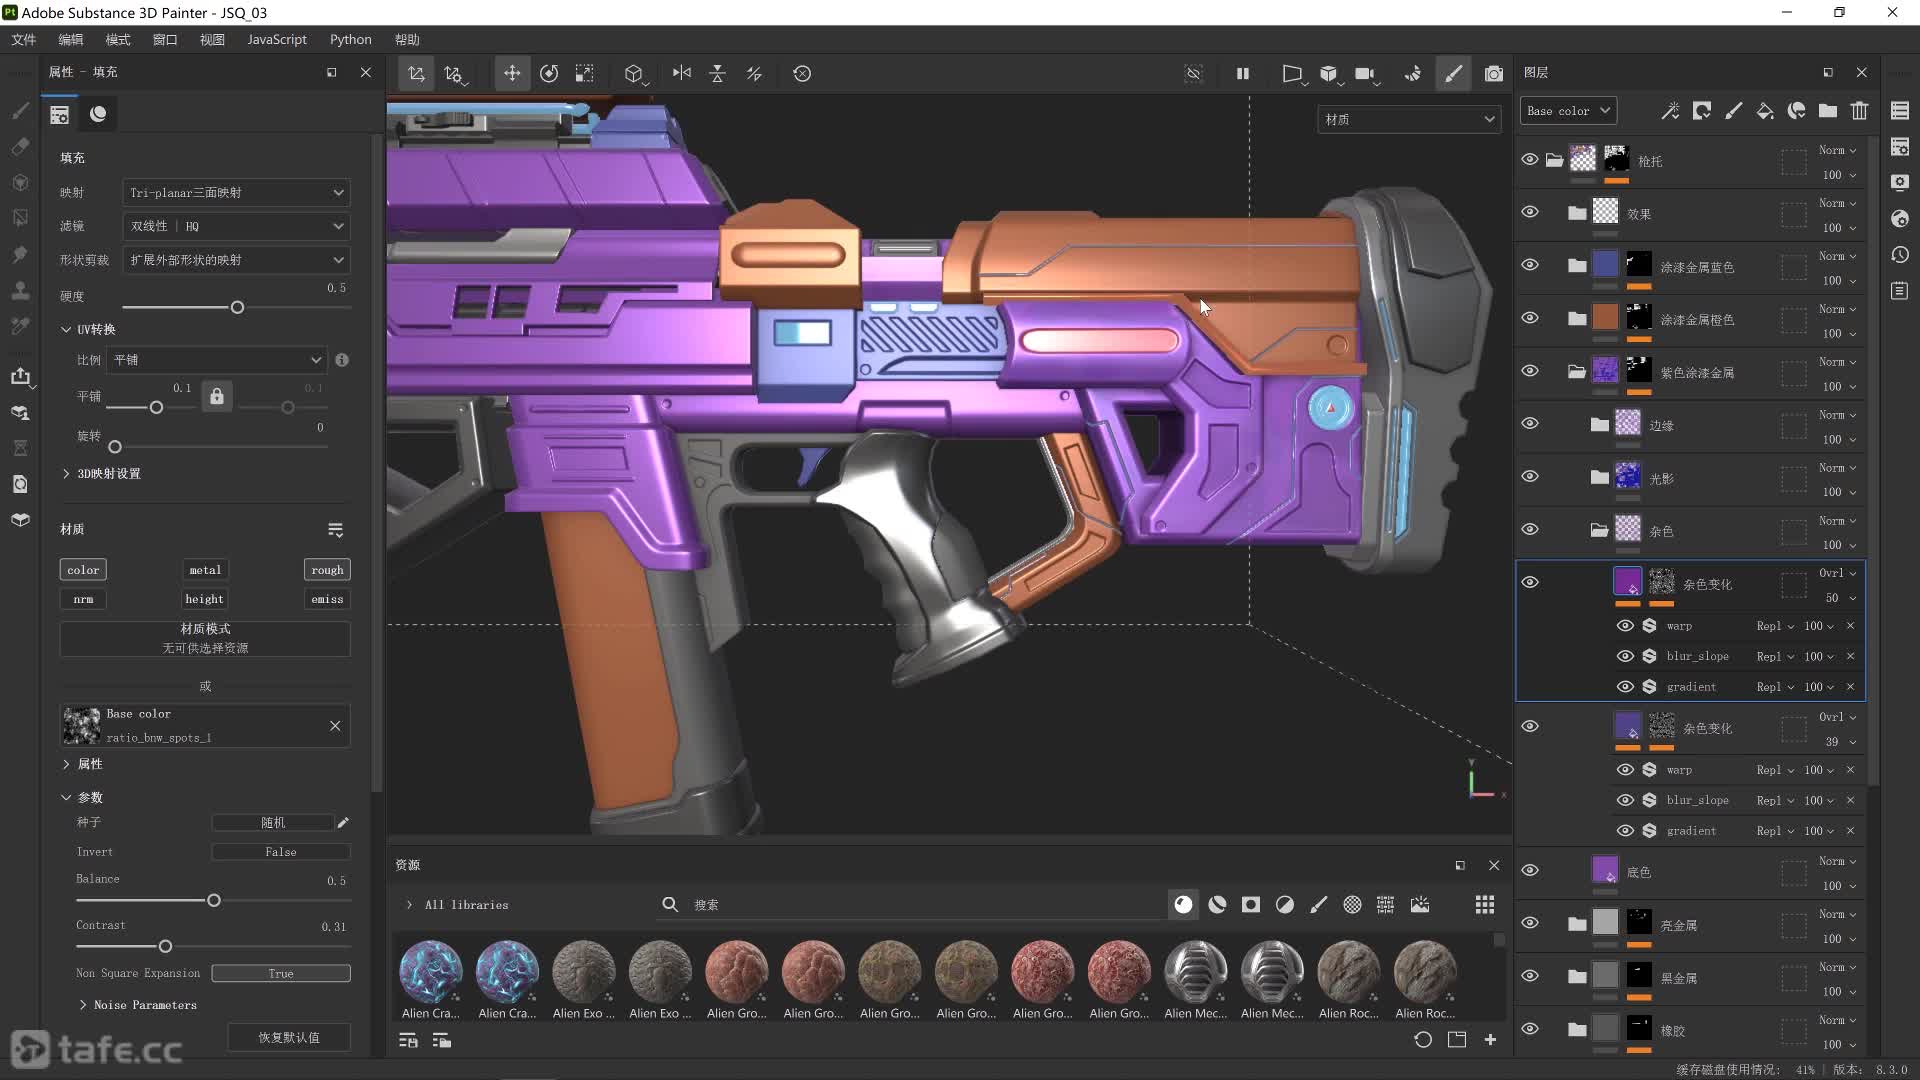This screenshot has height=1080, width=1920.
Task: Open the JavaScript menu
Action: point(277,39)
